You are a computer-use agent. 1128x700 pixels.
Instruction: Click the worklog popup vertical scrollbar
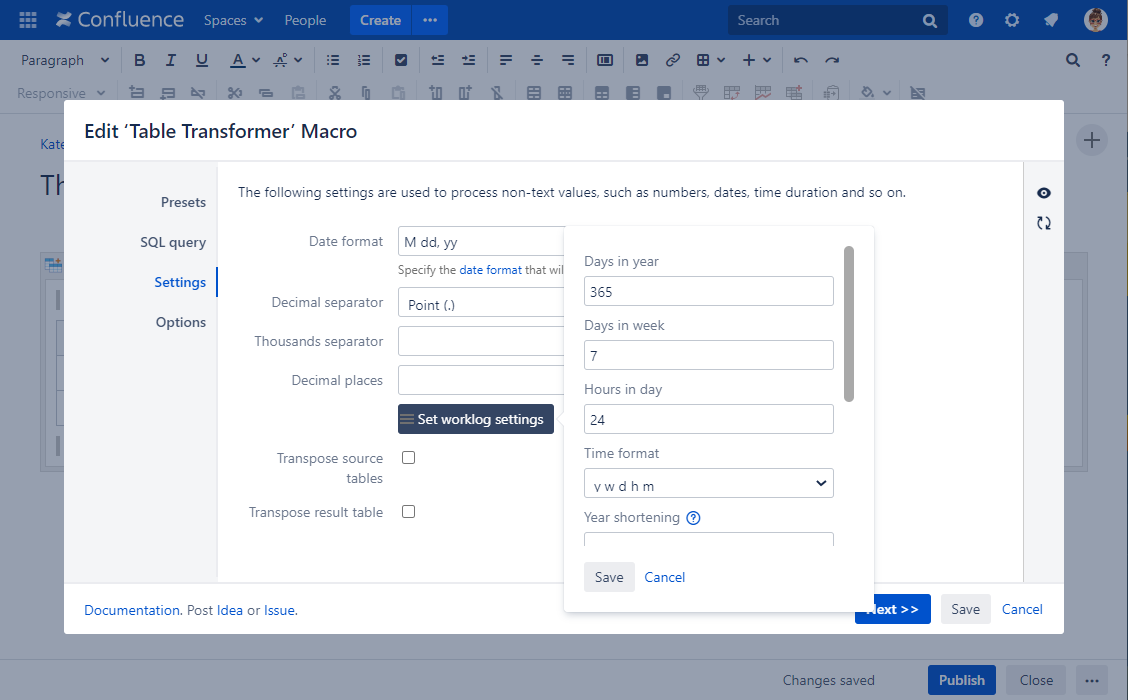tap(849, 324)
